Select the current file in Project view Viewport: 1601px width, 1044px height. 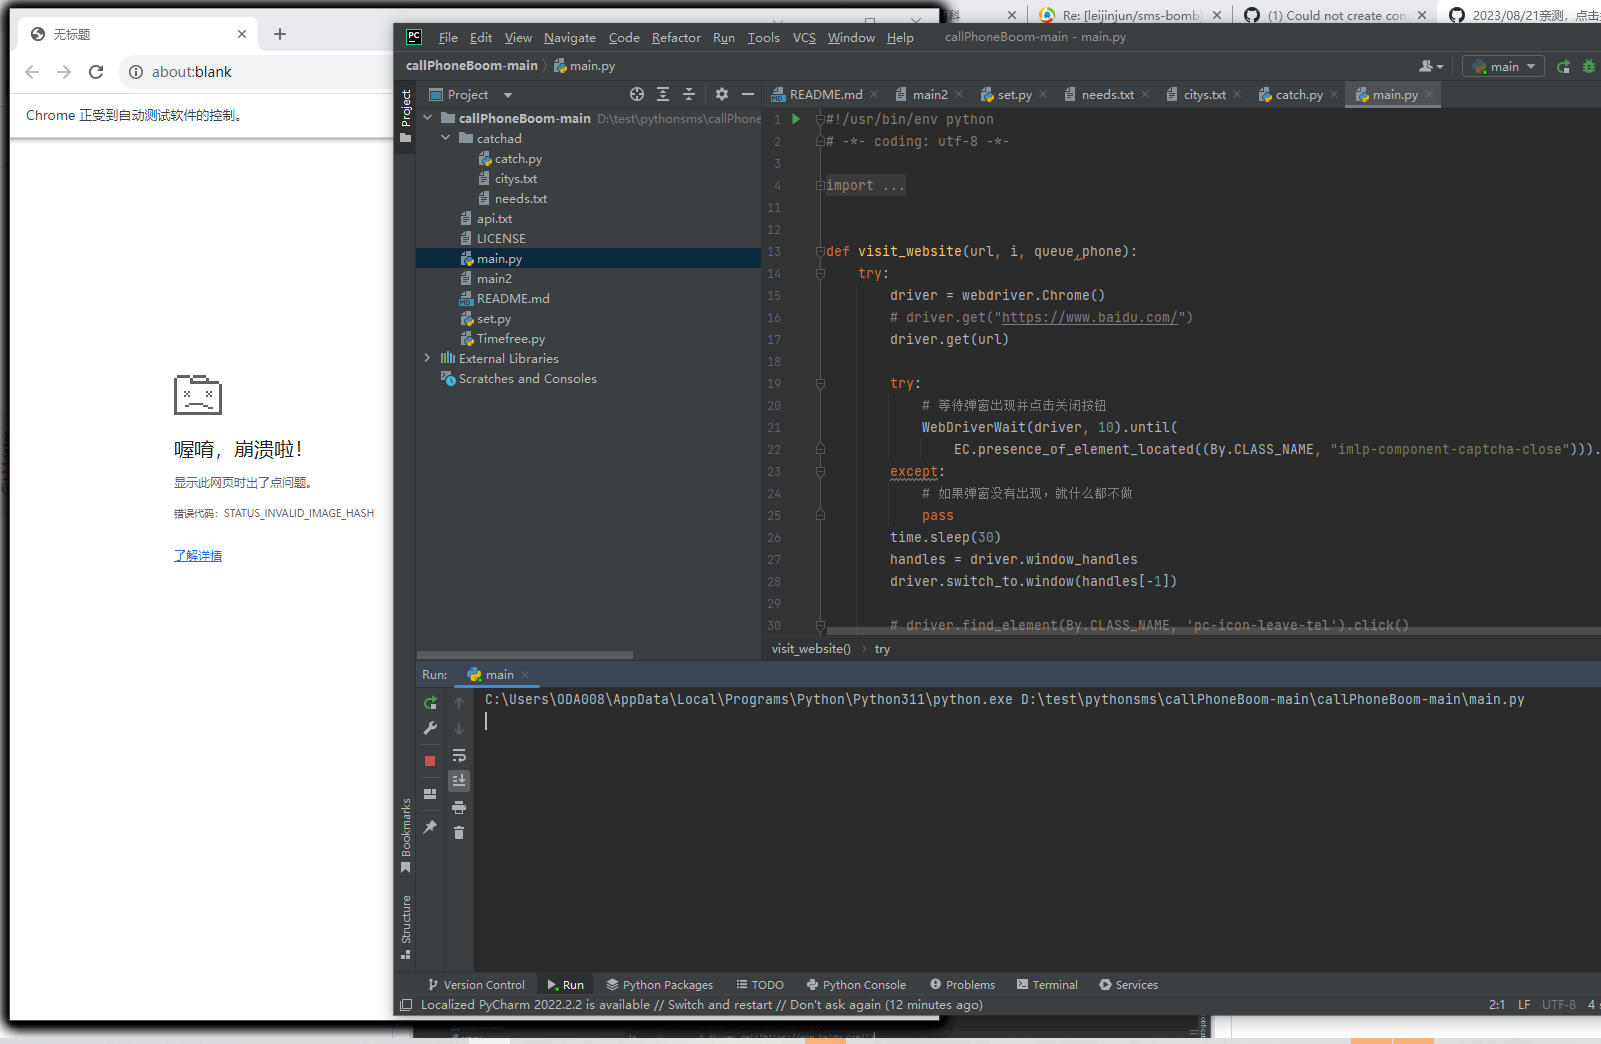[637, 94]
